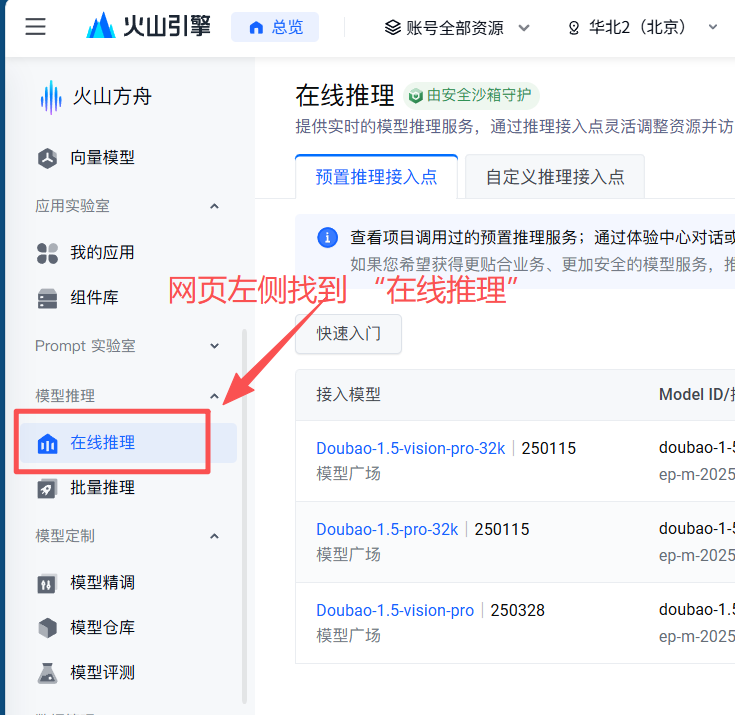This screenshot has height=715, width=735.
Task: Click the 火山方舟 waveform logo
Action: pyautogui.click(x=51, y=98)
